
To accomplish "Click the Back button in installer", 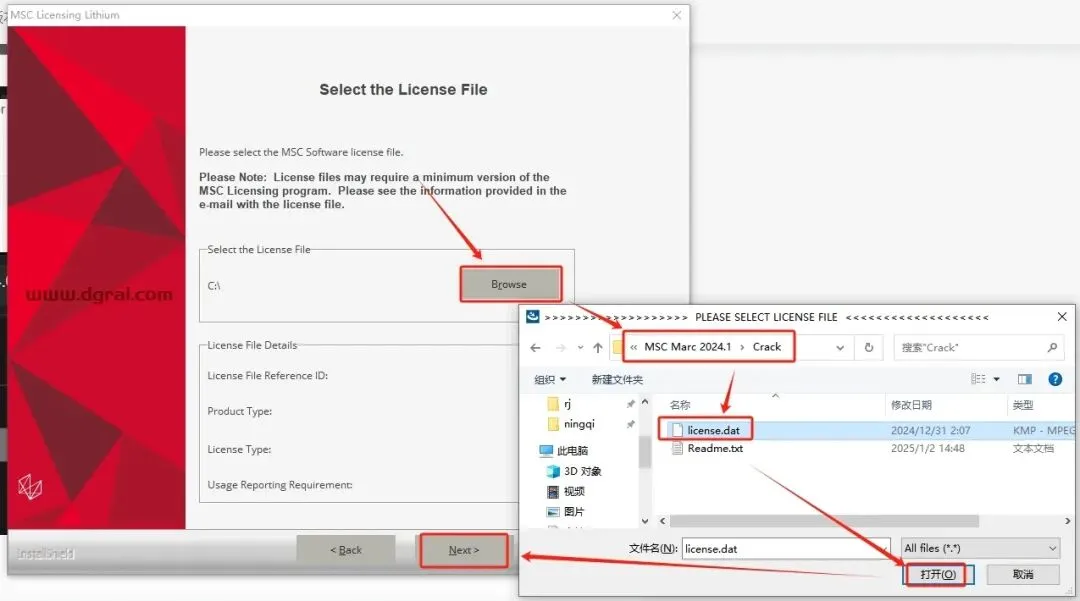I will 346,550.
